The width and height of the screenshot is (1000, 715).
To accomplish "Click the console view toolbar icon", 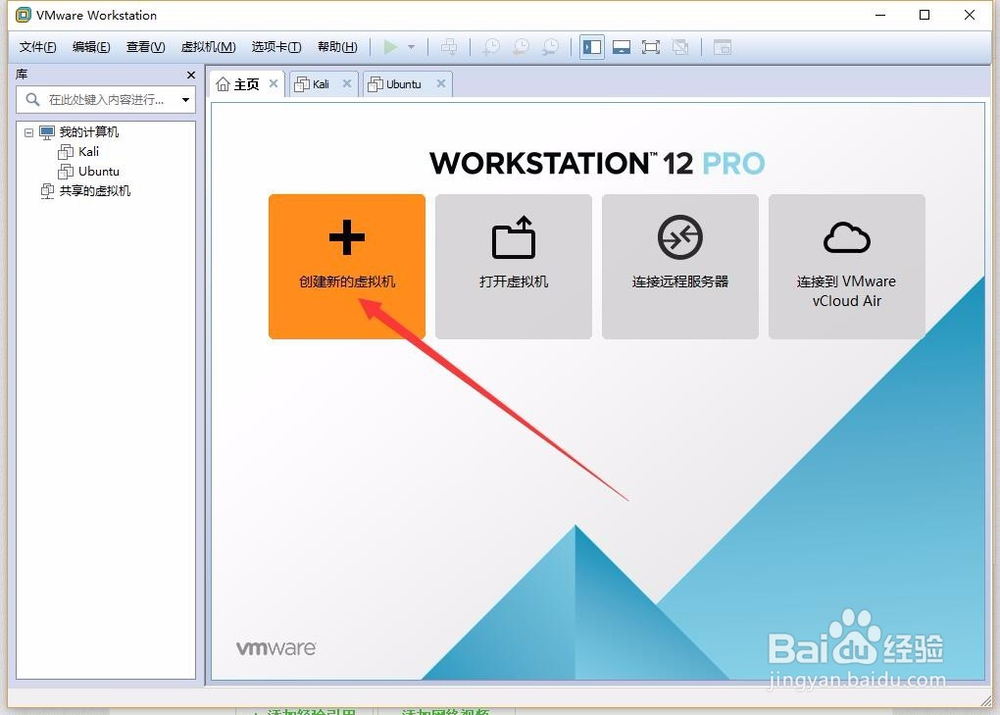I will [722, 47].
